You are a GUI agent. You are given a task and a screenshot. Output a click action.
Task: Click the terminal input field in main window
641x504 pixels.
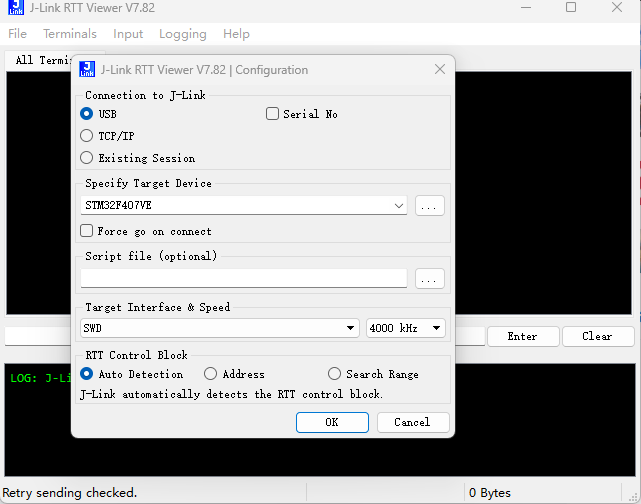coord(38,336)
